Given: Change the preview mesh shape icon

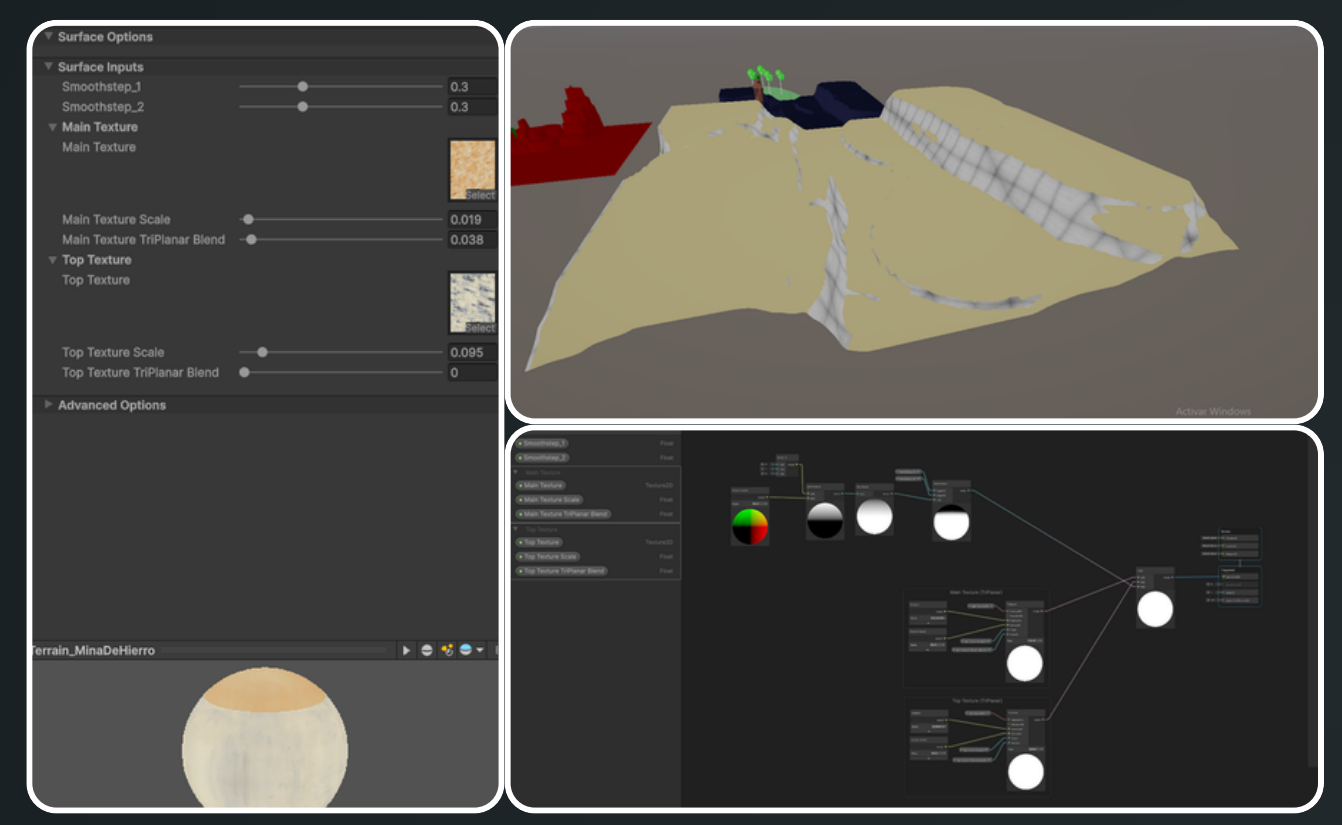Looking at the screenshot, I should [427, 650].
